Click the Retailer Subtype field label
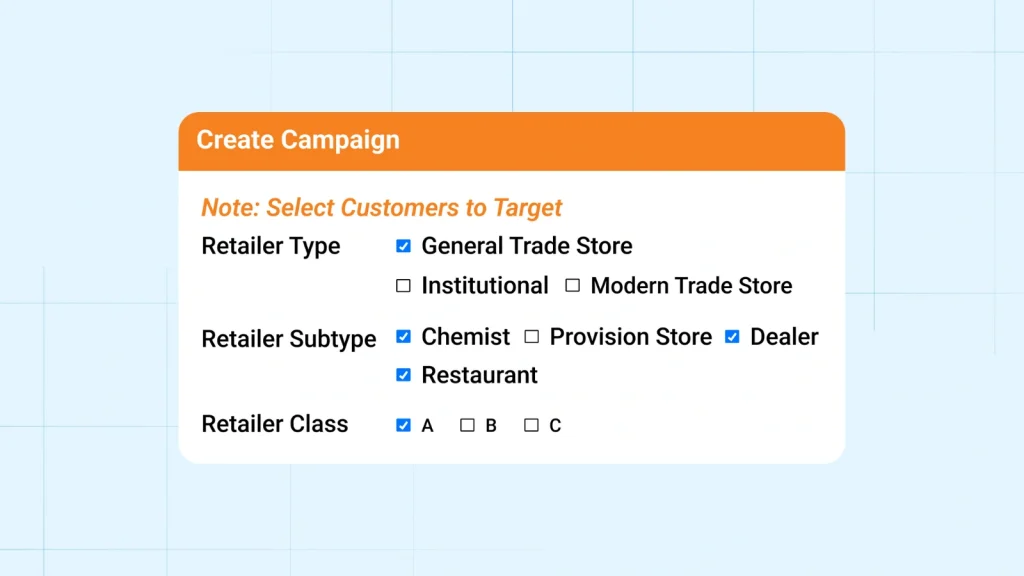The image size is (1024, 576). coord(288,339)
